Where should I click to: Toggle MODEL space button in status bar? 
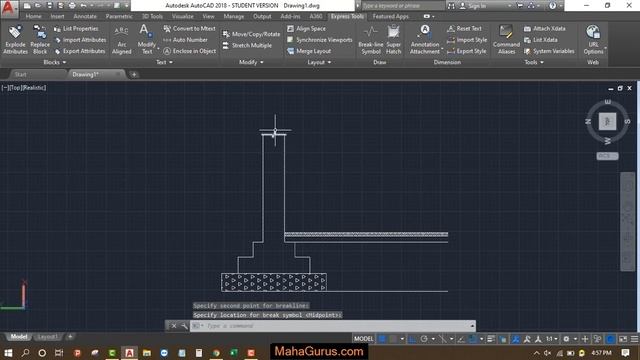pyautogui.click(x=363, y=339)
